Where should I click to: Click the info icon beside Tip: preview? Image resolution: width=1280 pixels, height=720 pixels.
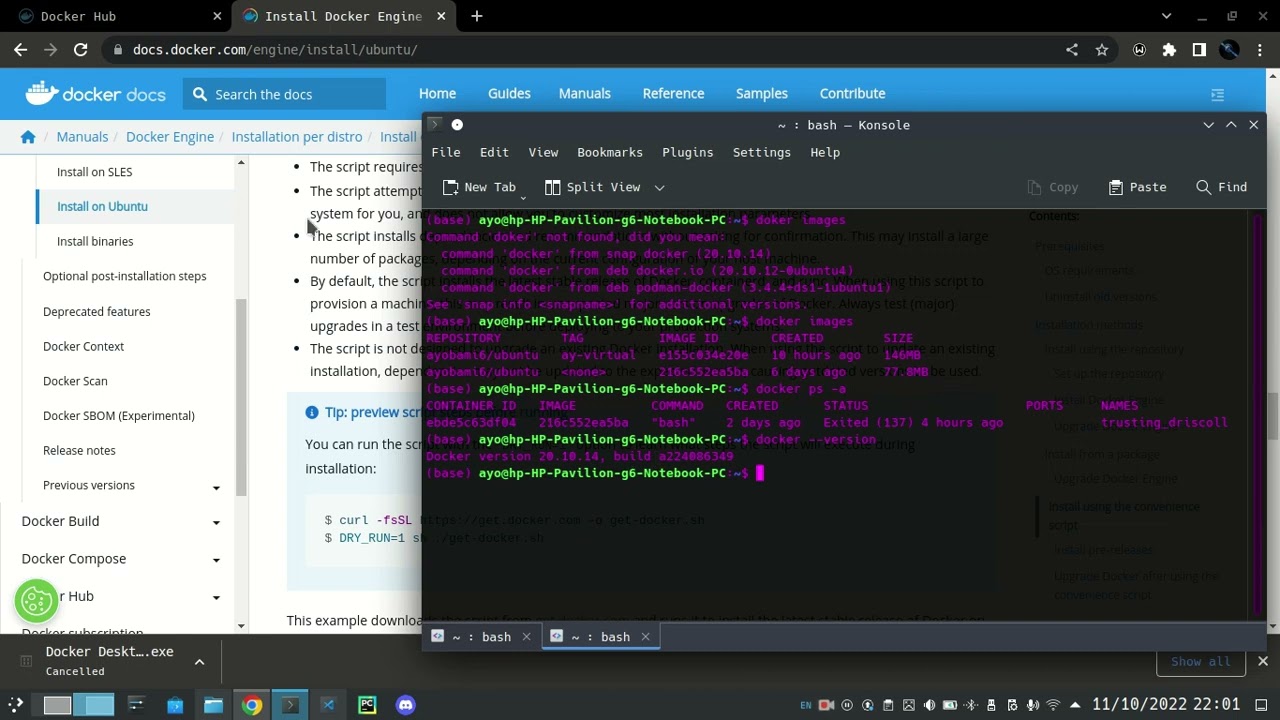[x=312, y=412]
